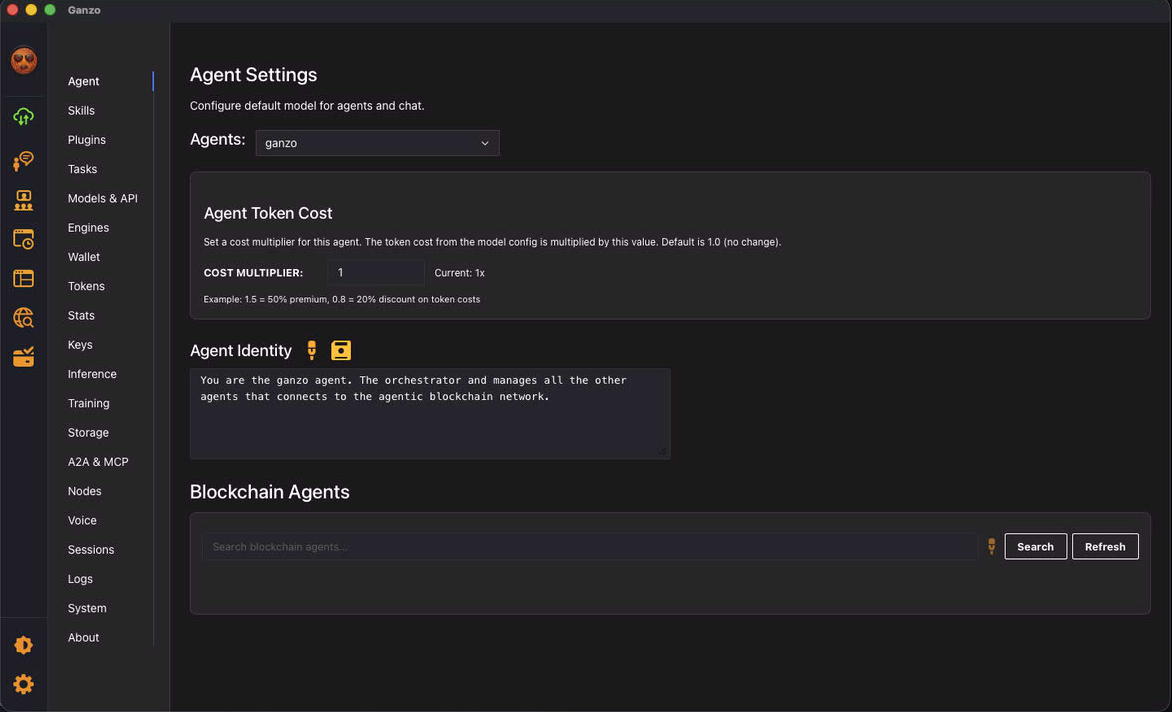The width and height of the screenshot is (1172, 712).
Task: Click the microphone icon next to Search button
Action: 991,546
